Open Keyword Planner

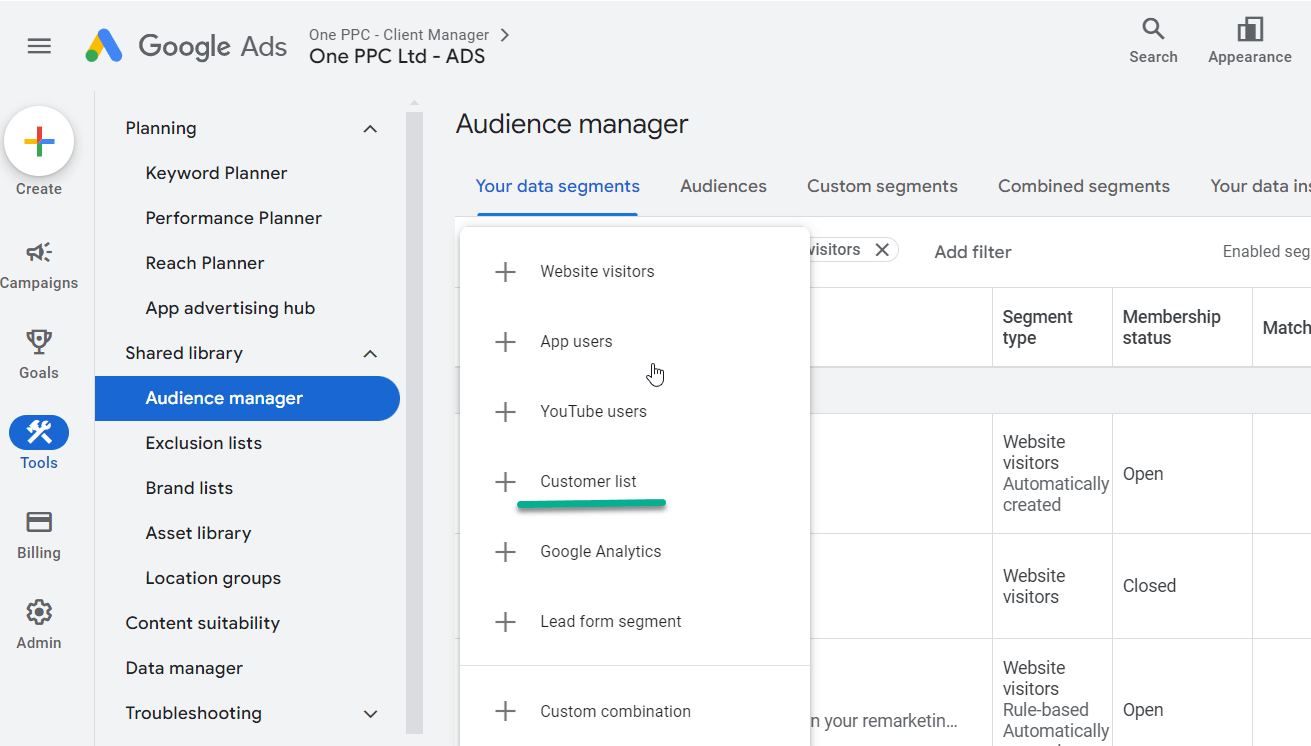point(216,173)
